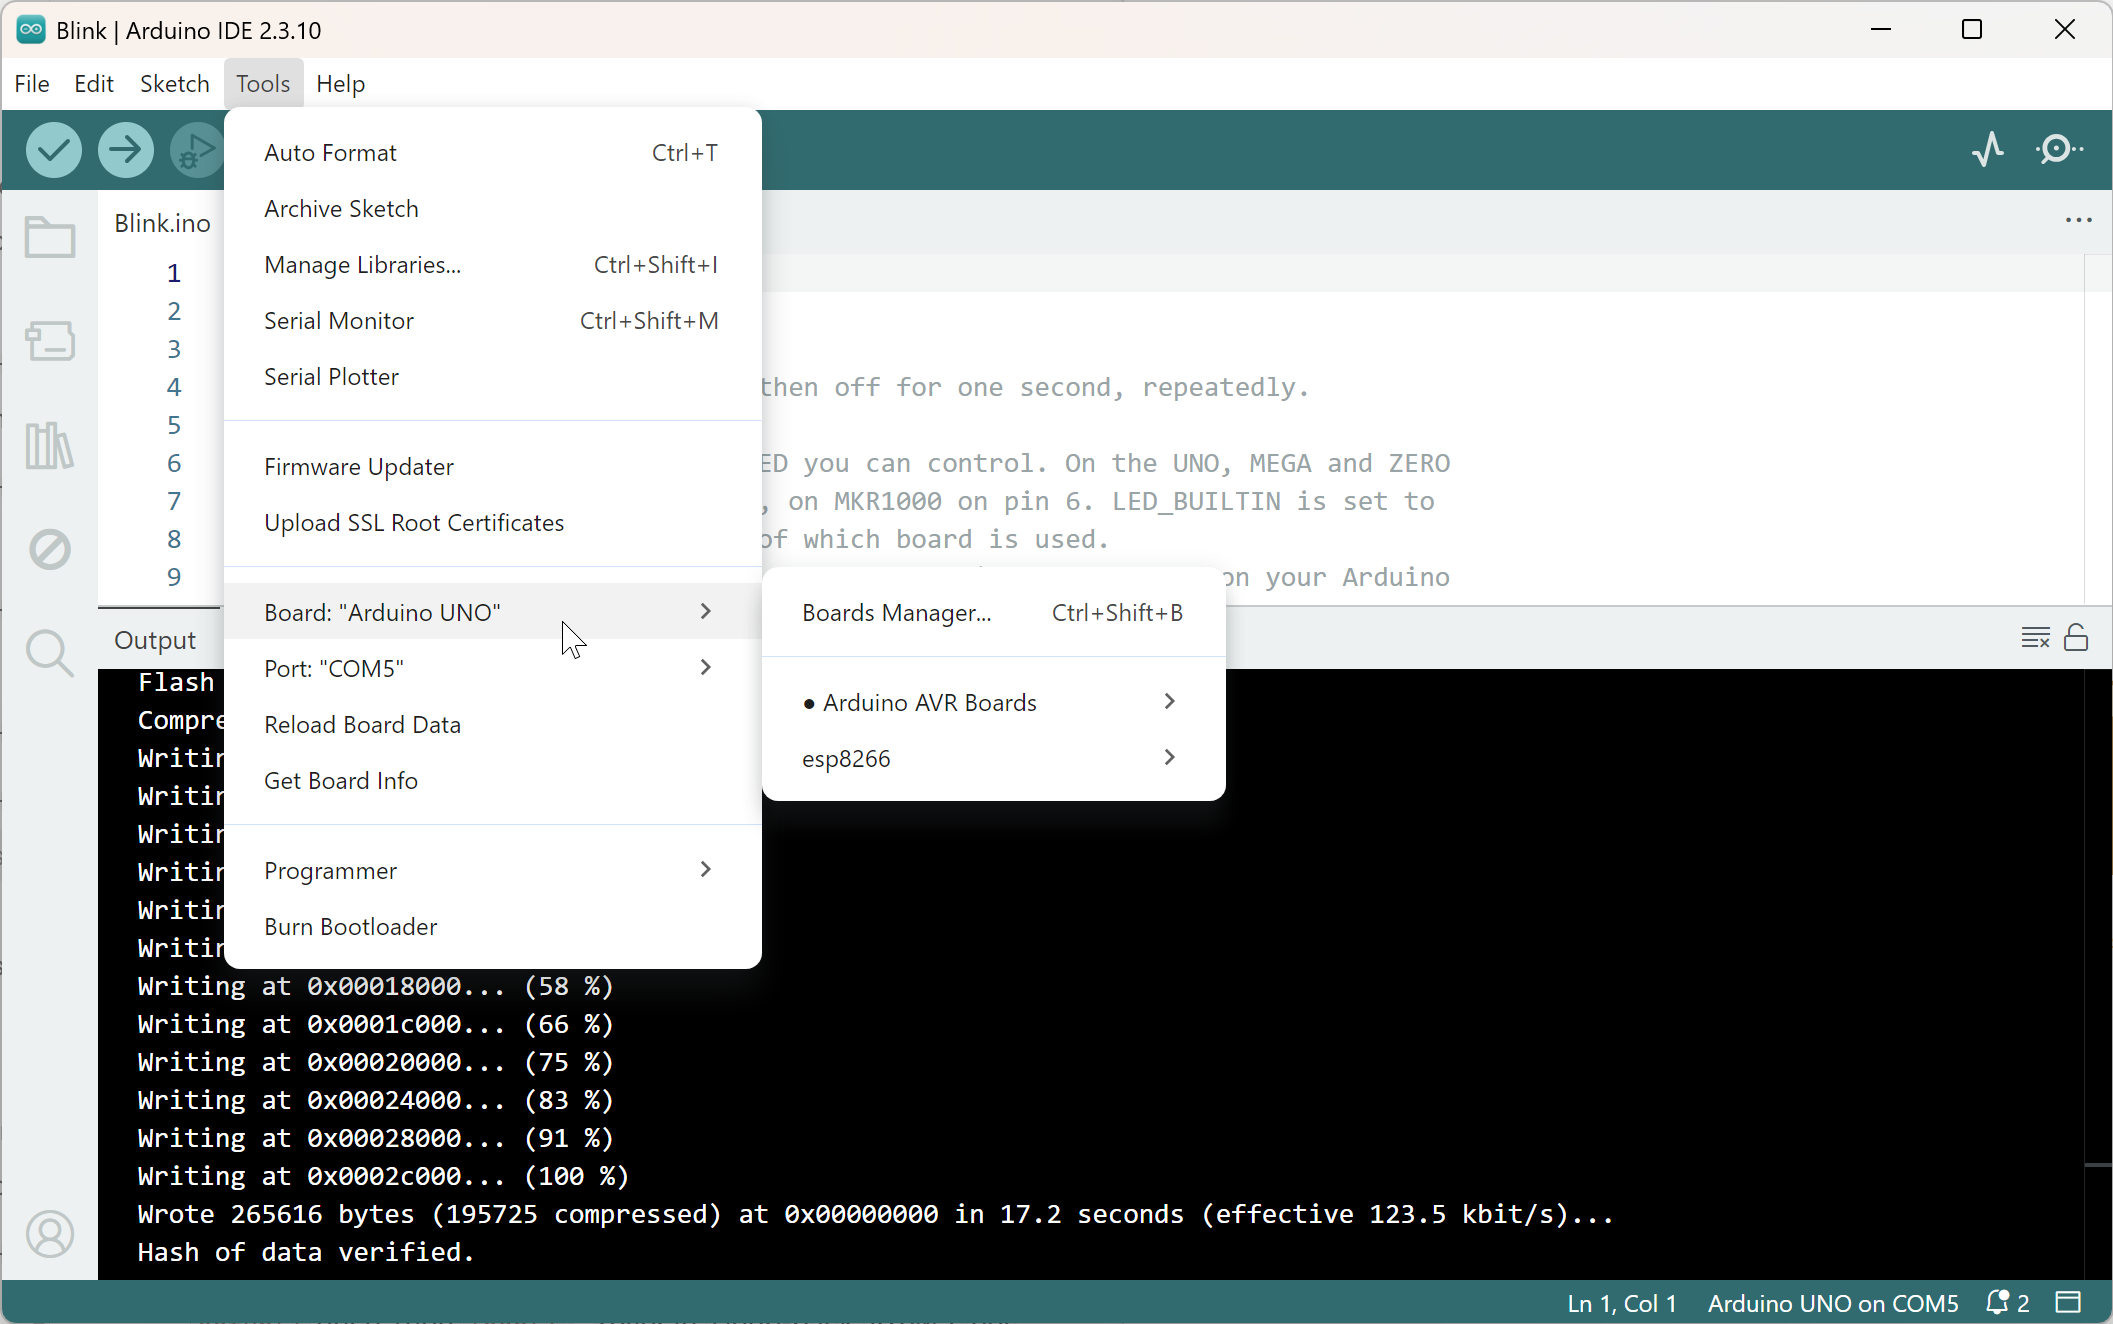The width and height of the screenshot is (2113, 1324).
Task: Open the Library Manager sidebar icon
Action: click(50, 445)
